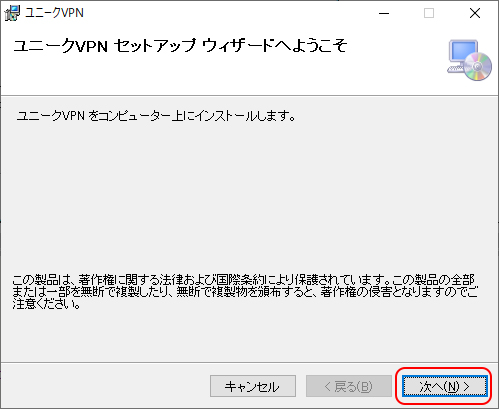Click empty footer area left of キャンセル
This screenshot has height=409, width=499.
pos(103,386)
